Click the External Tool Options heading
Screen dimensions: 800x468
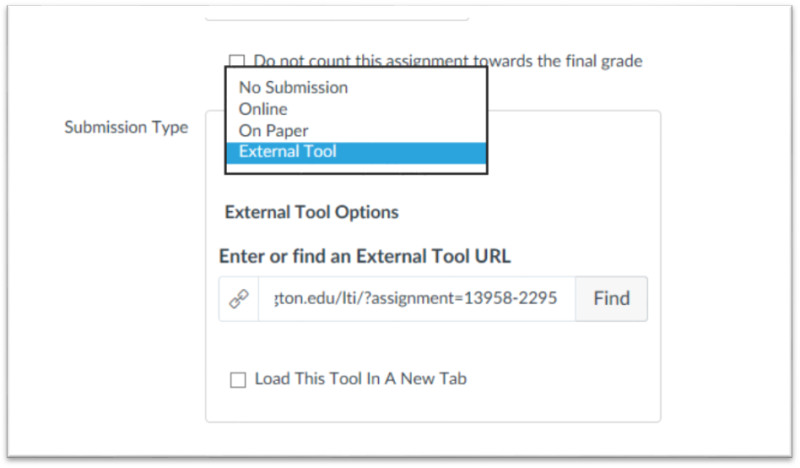coord(312,212)
